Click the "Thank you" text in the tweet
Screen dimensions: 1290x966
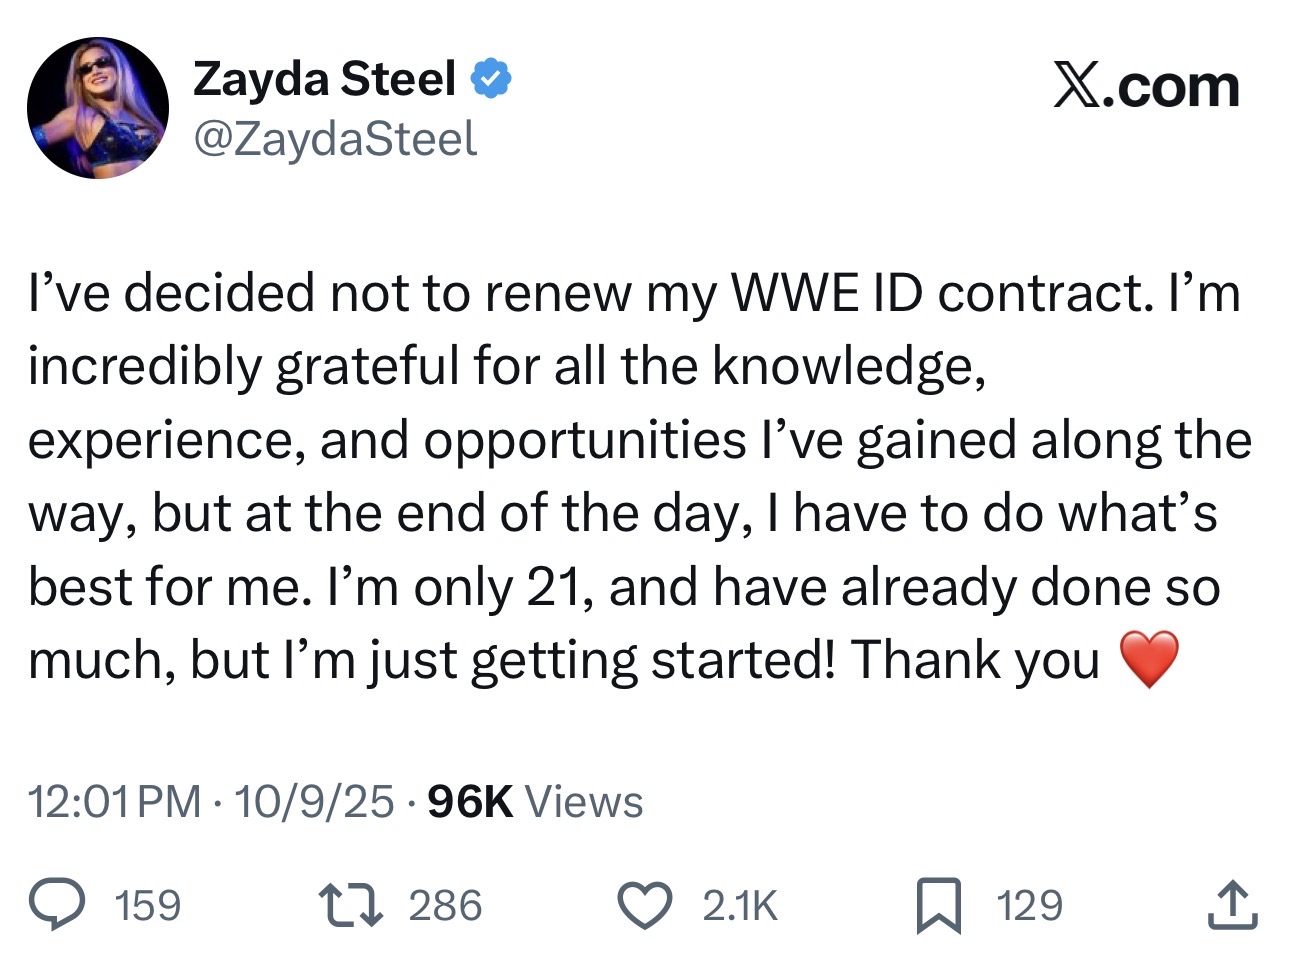975,660
